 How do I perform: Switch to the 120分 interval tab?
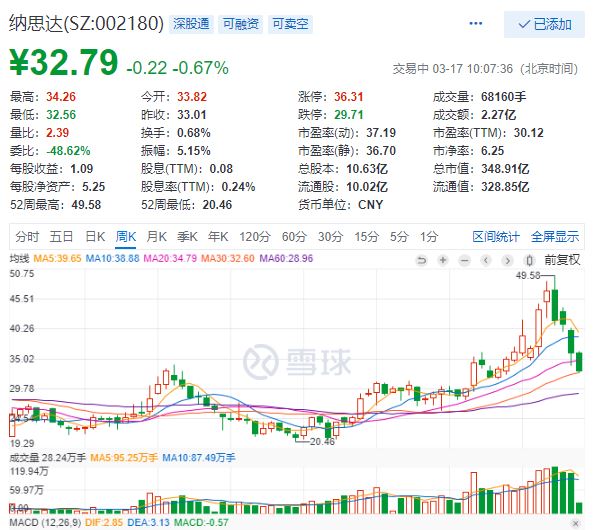[x=255, y=237]
